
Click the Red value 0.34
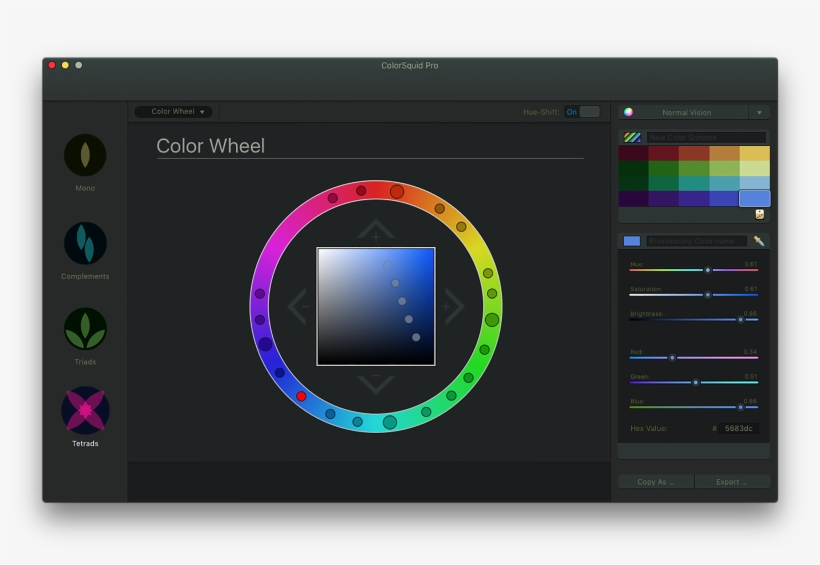(750, 352)
